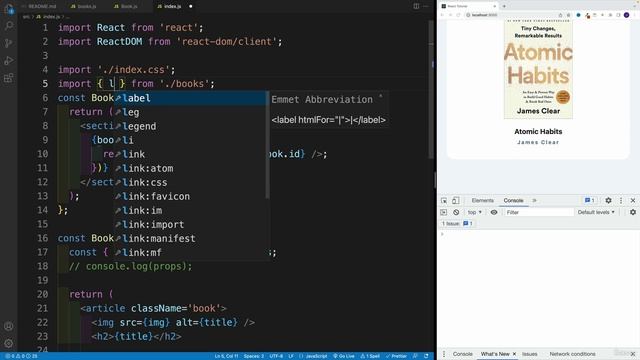Toggle DevTools device toolbar icon
The height and width of the screenshot is (360, 640).
click(456, 200)
